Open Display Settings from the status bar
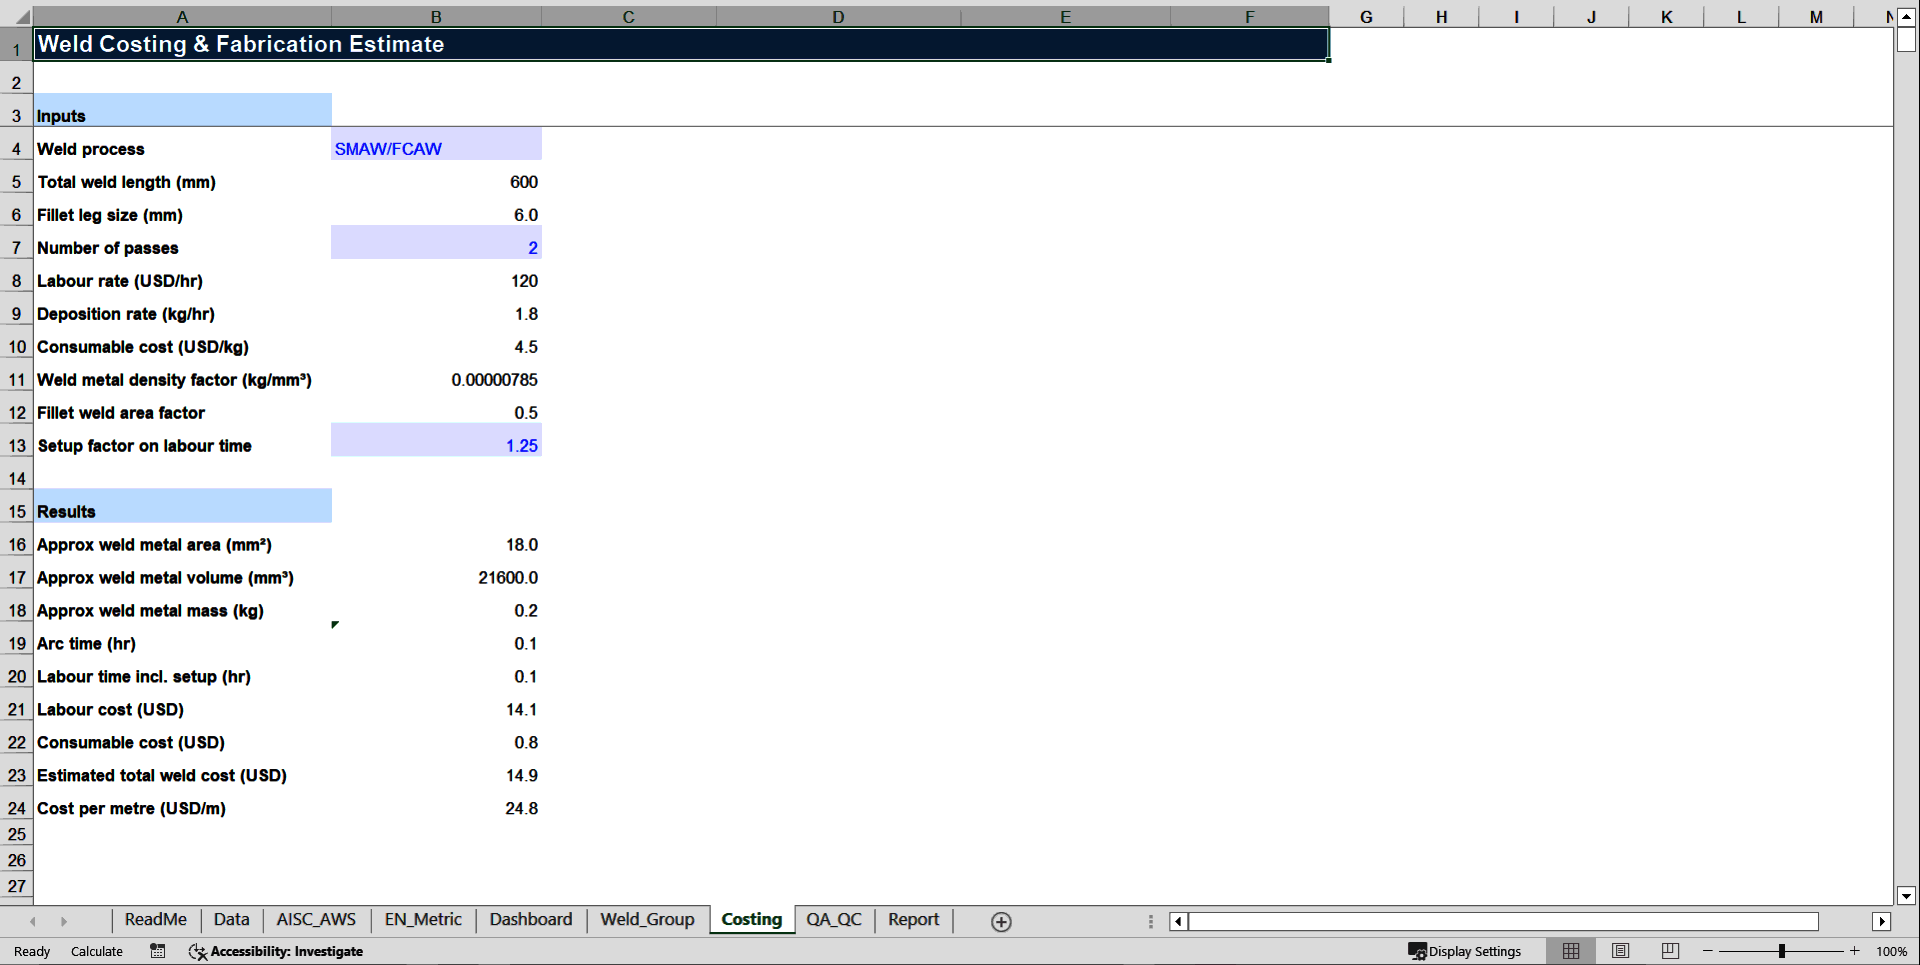Viewport: 1920px width, 965px height. coord(1466,951)
